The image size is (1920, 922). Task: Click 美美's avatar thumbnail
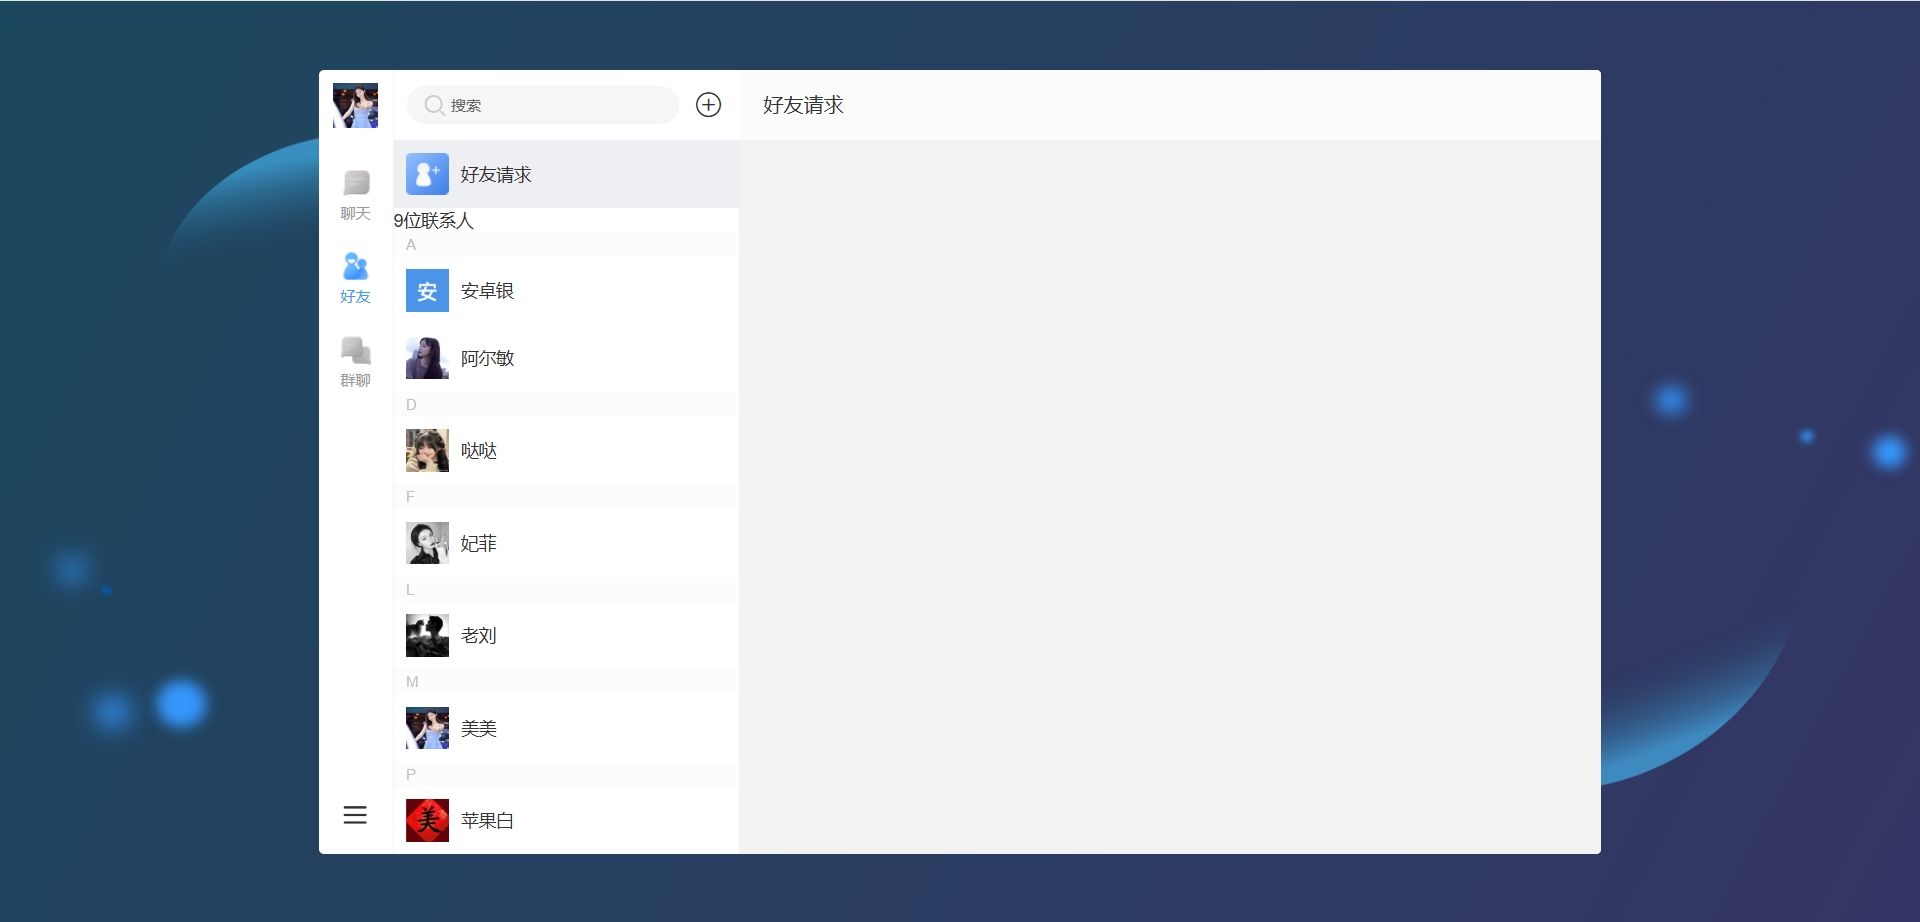[x=428, y=728]
